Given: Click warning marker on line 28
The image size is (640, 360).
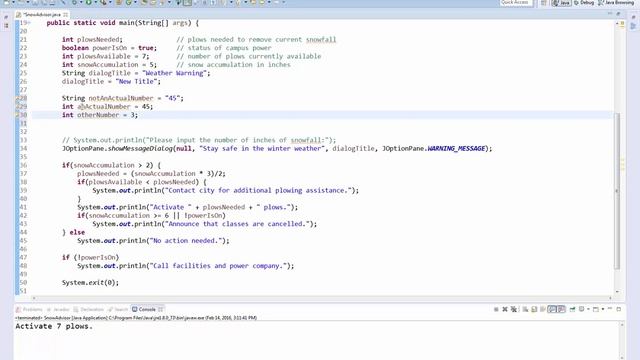Looking at the screenshot, I should [x=17, y=98].
